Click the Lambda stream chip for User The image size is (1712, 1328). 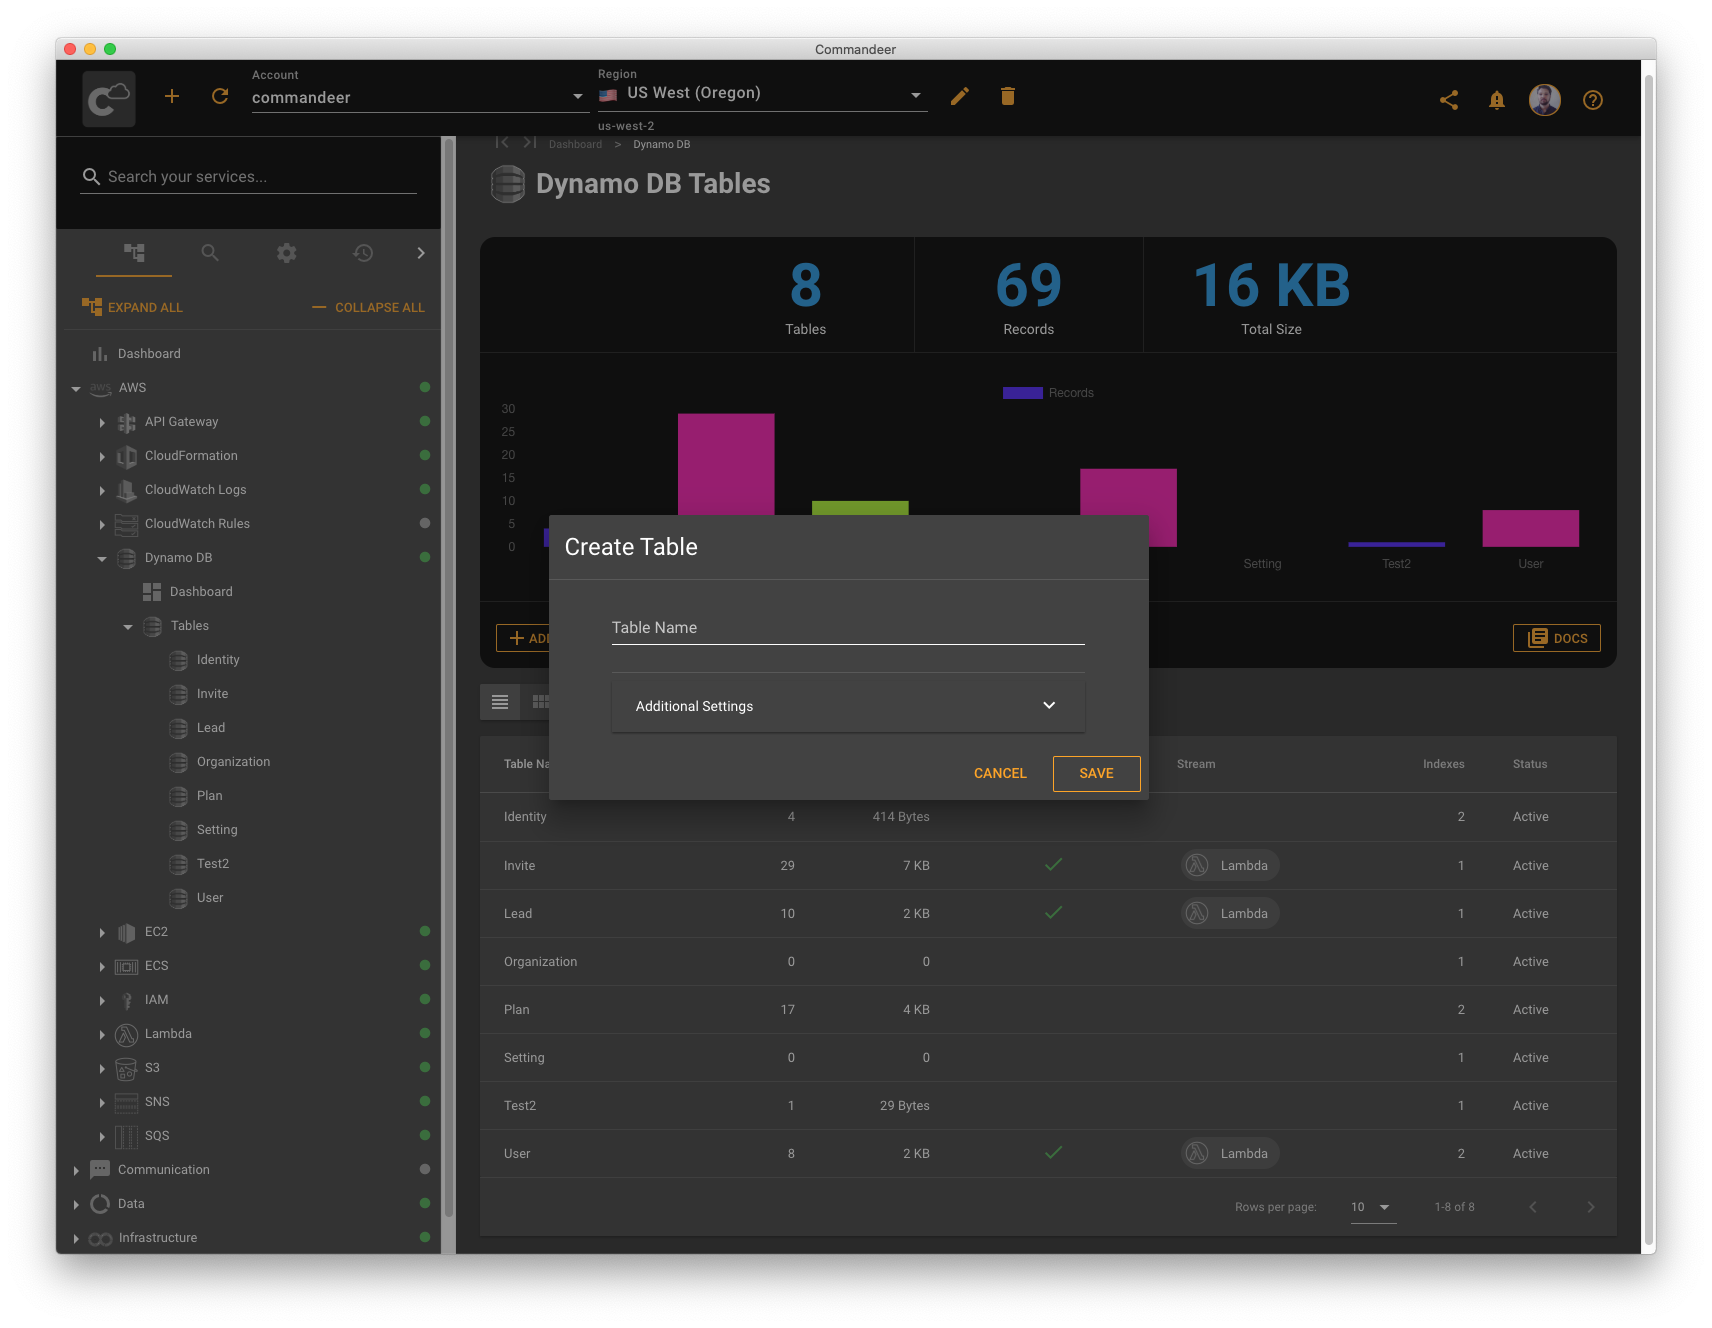pos(1231,1154)
